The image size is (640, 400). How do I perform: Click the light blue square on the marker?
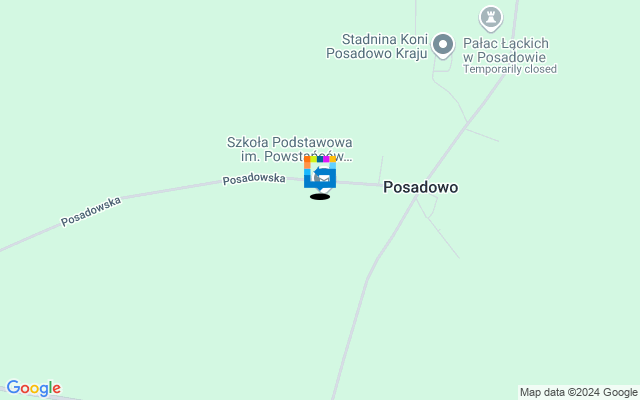click(333, 166)
